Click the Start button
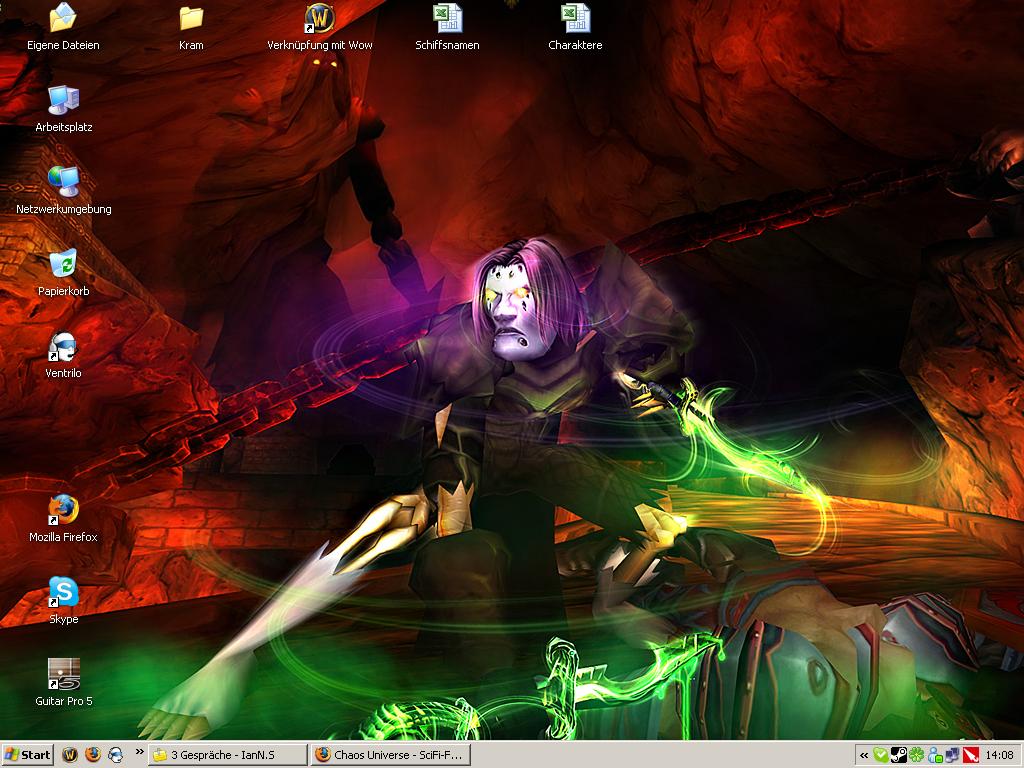This screenshot has width=1024, height=768. pos(28,755)
